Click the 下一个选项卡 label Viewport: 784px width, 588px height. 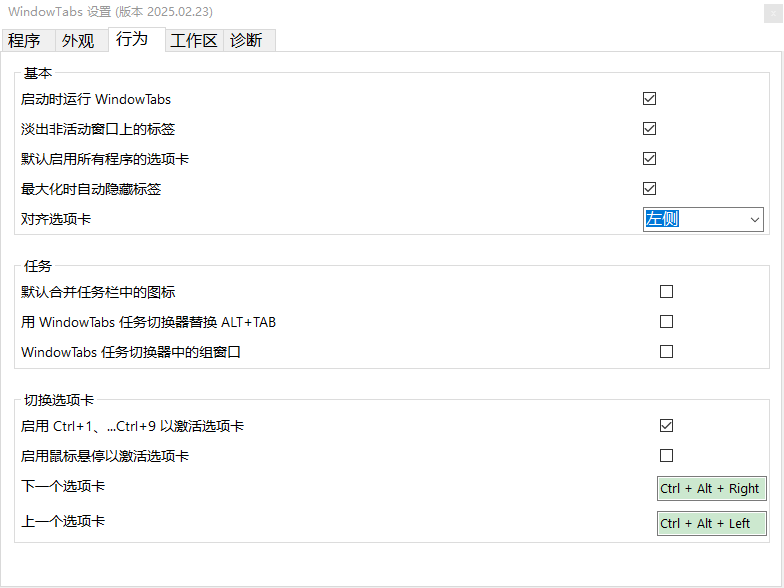[x=63, y=486]
